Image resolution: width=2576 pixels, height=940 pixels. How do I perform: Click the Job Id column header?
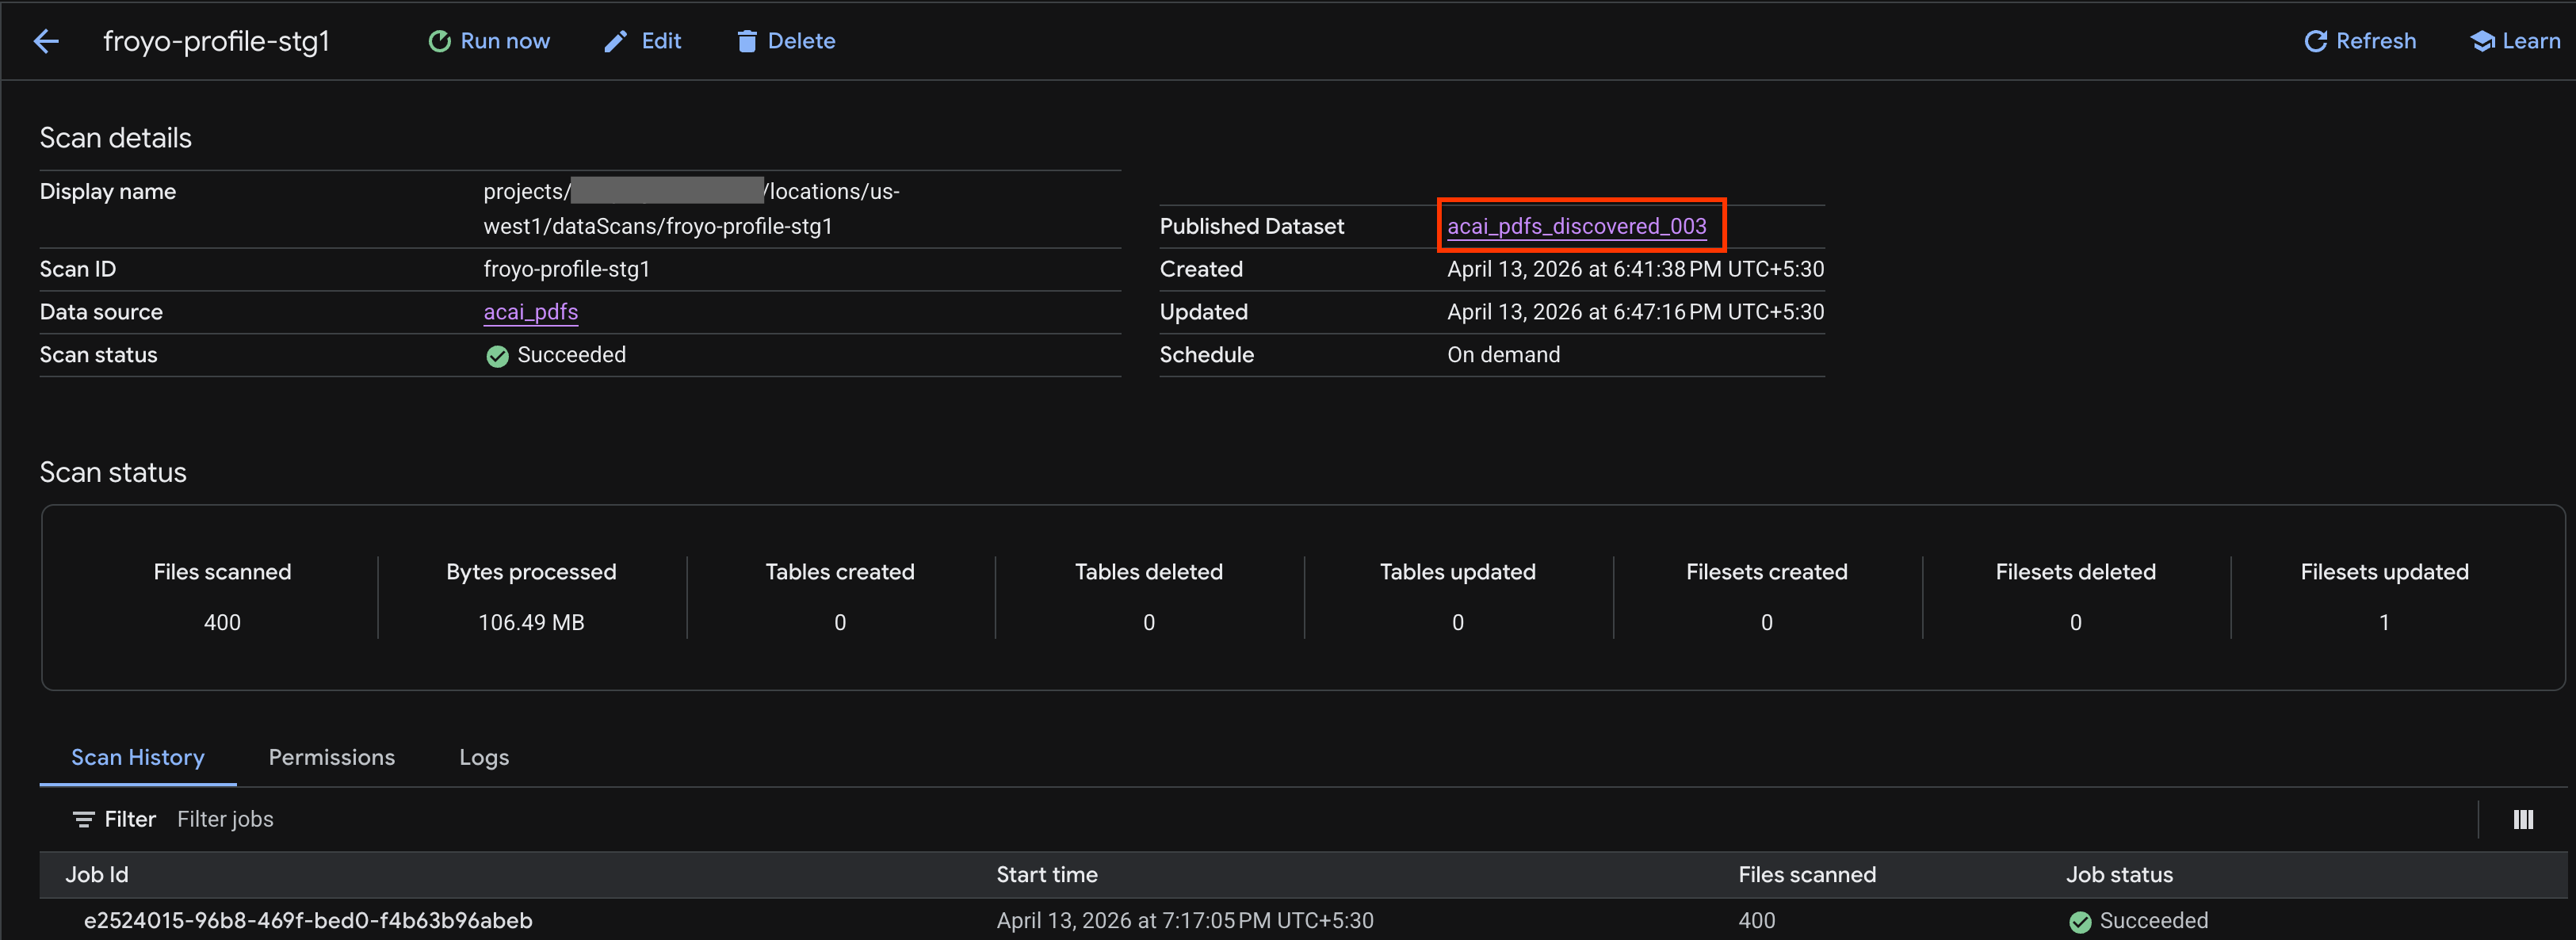tap(97, 874)
